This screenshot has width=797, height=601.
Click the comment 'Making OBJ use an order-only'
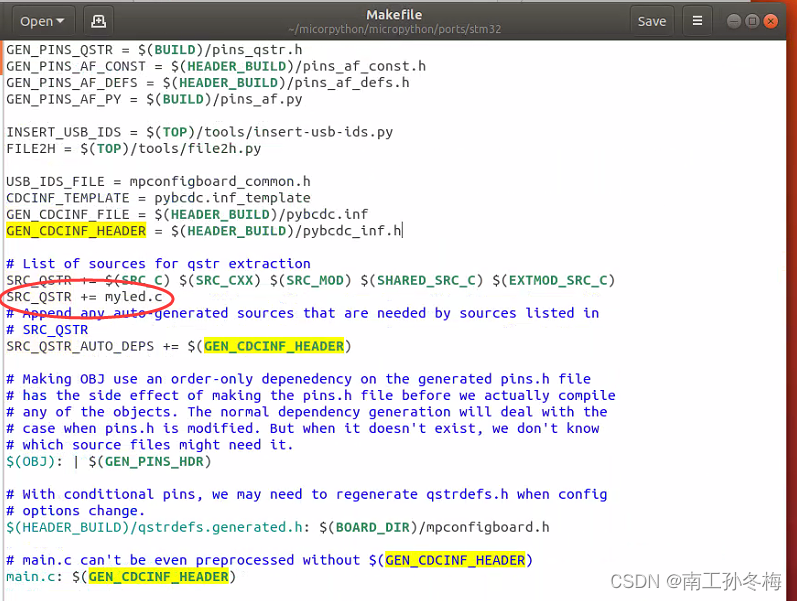pyautogui.click(x=298, y=379)
